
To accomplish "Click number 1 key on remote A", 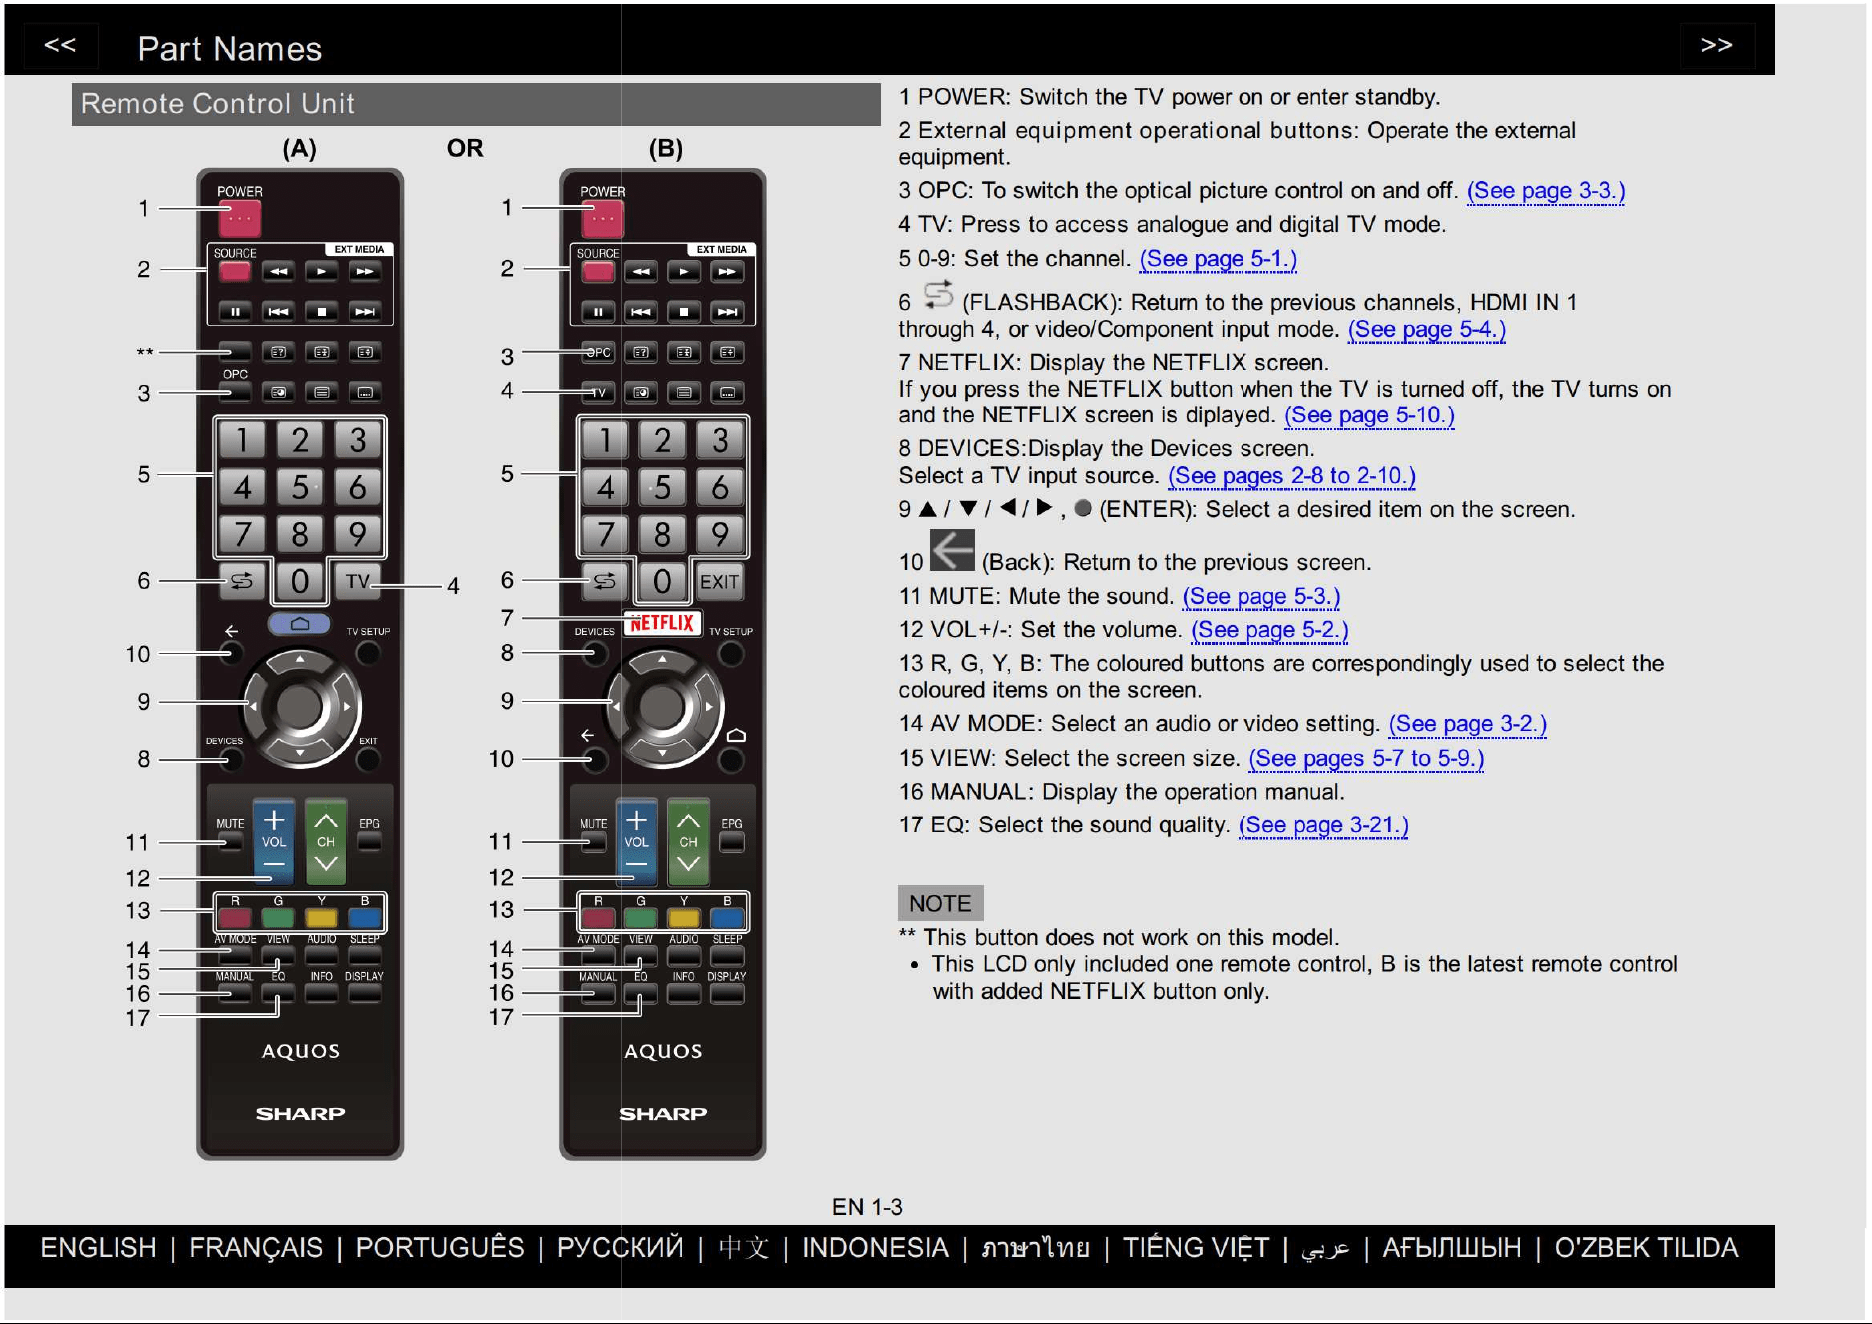I will (242, 440).
